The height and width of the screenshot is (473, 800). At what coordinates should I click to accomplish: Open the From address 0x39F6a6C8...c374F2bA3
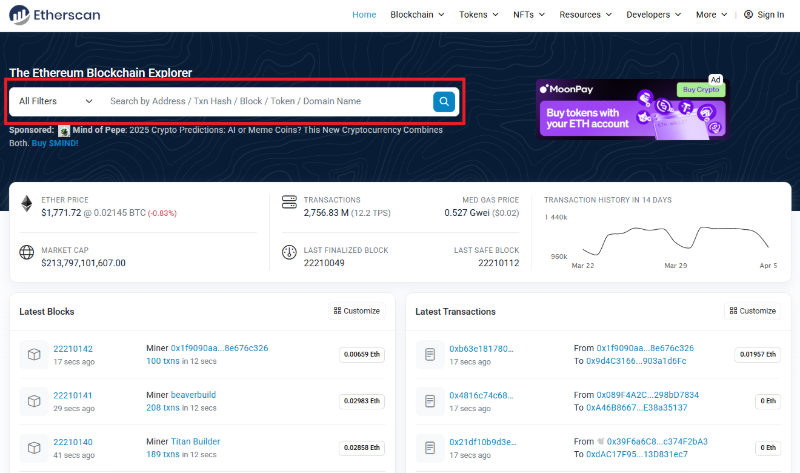[657, 441]
